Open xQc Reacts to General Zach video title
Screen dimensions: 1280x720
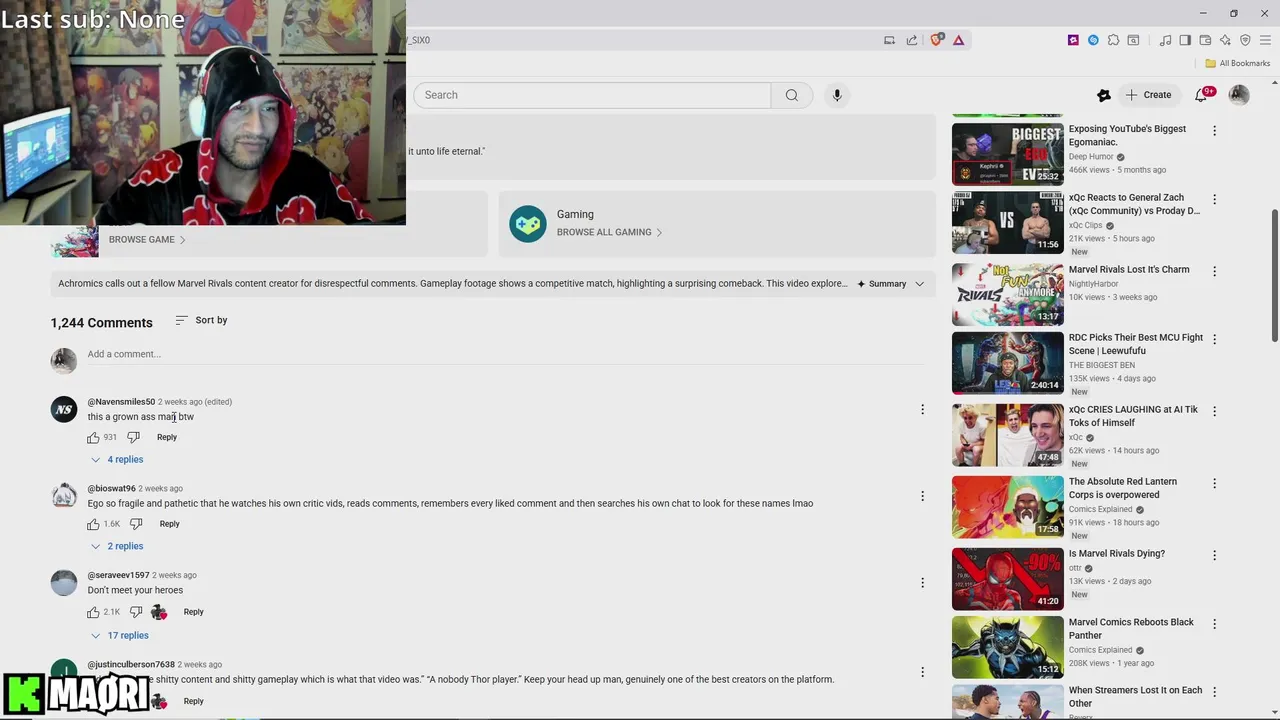[1134, 204]
